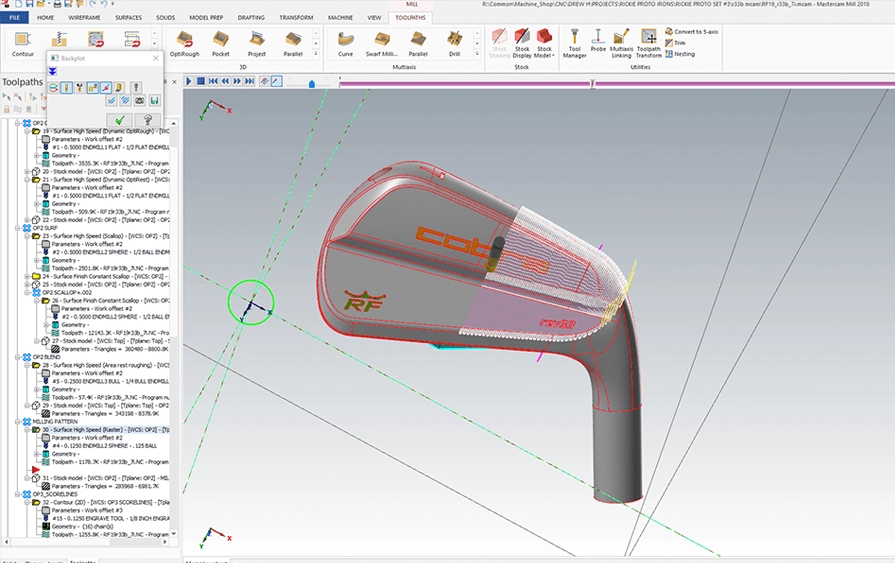Toggle trace mode in backplot bar

(264, 82)
